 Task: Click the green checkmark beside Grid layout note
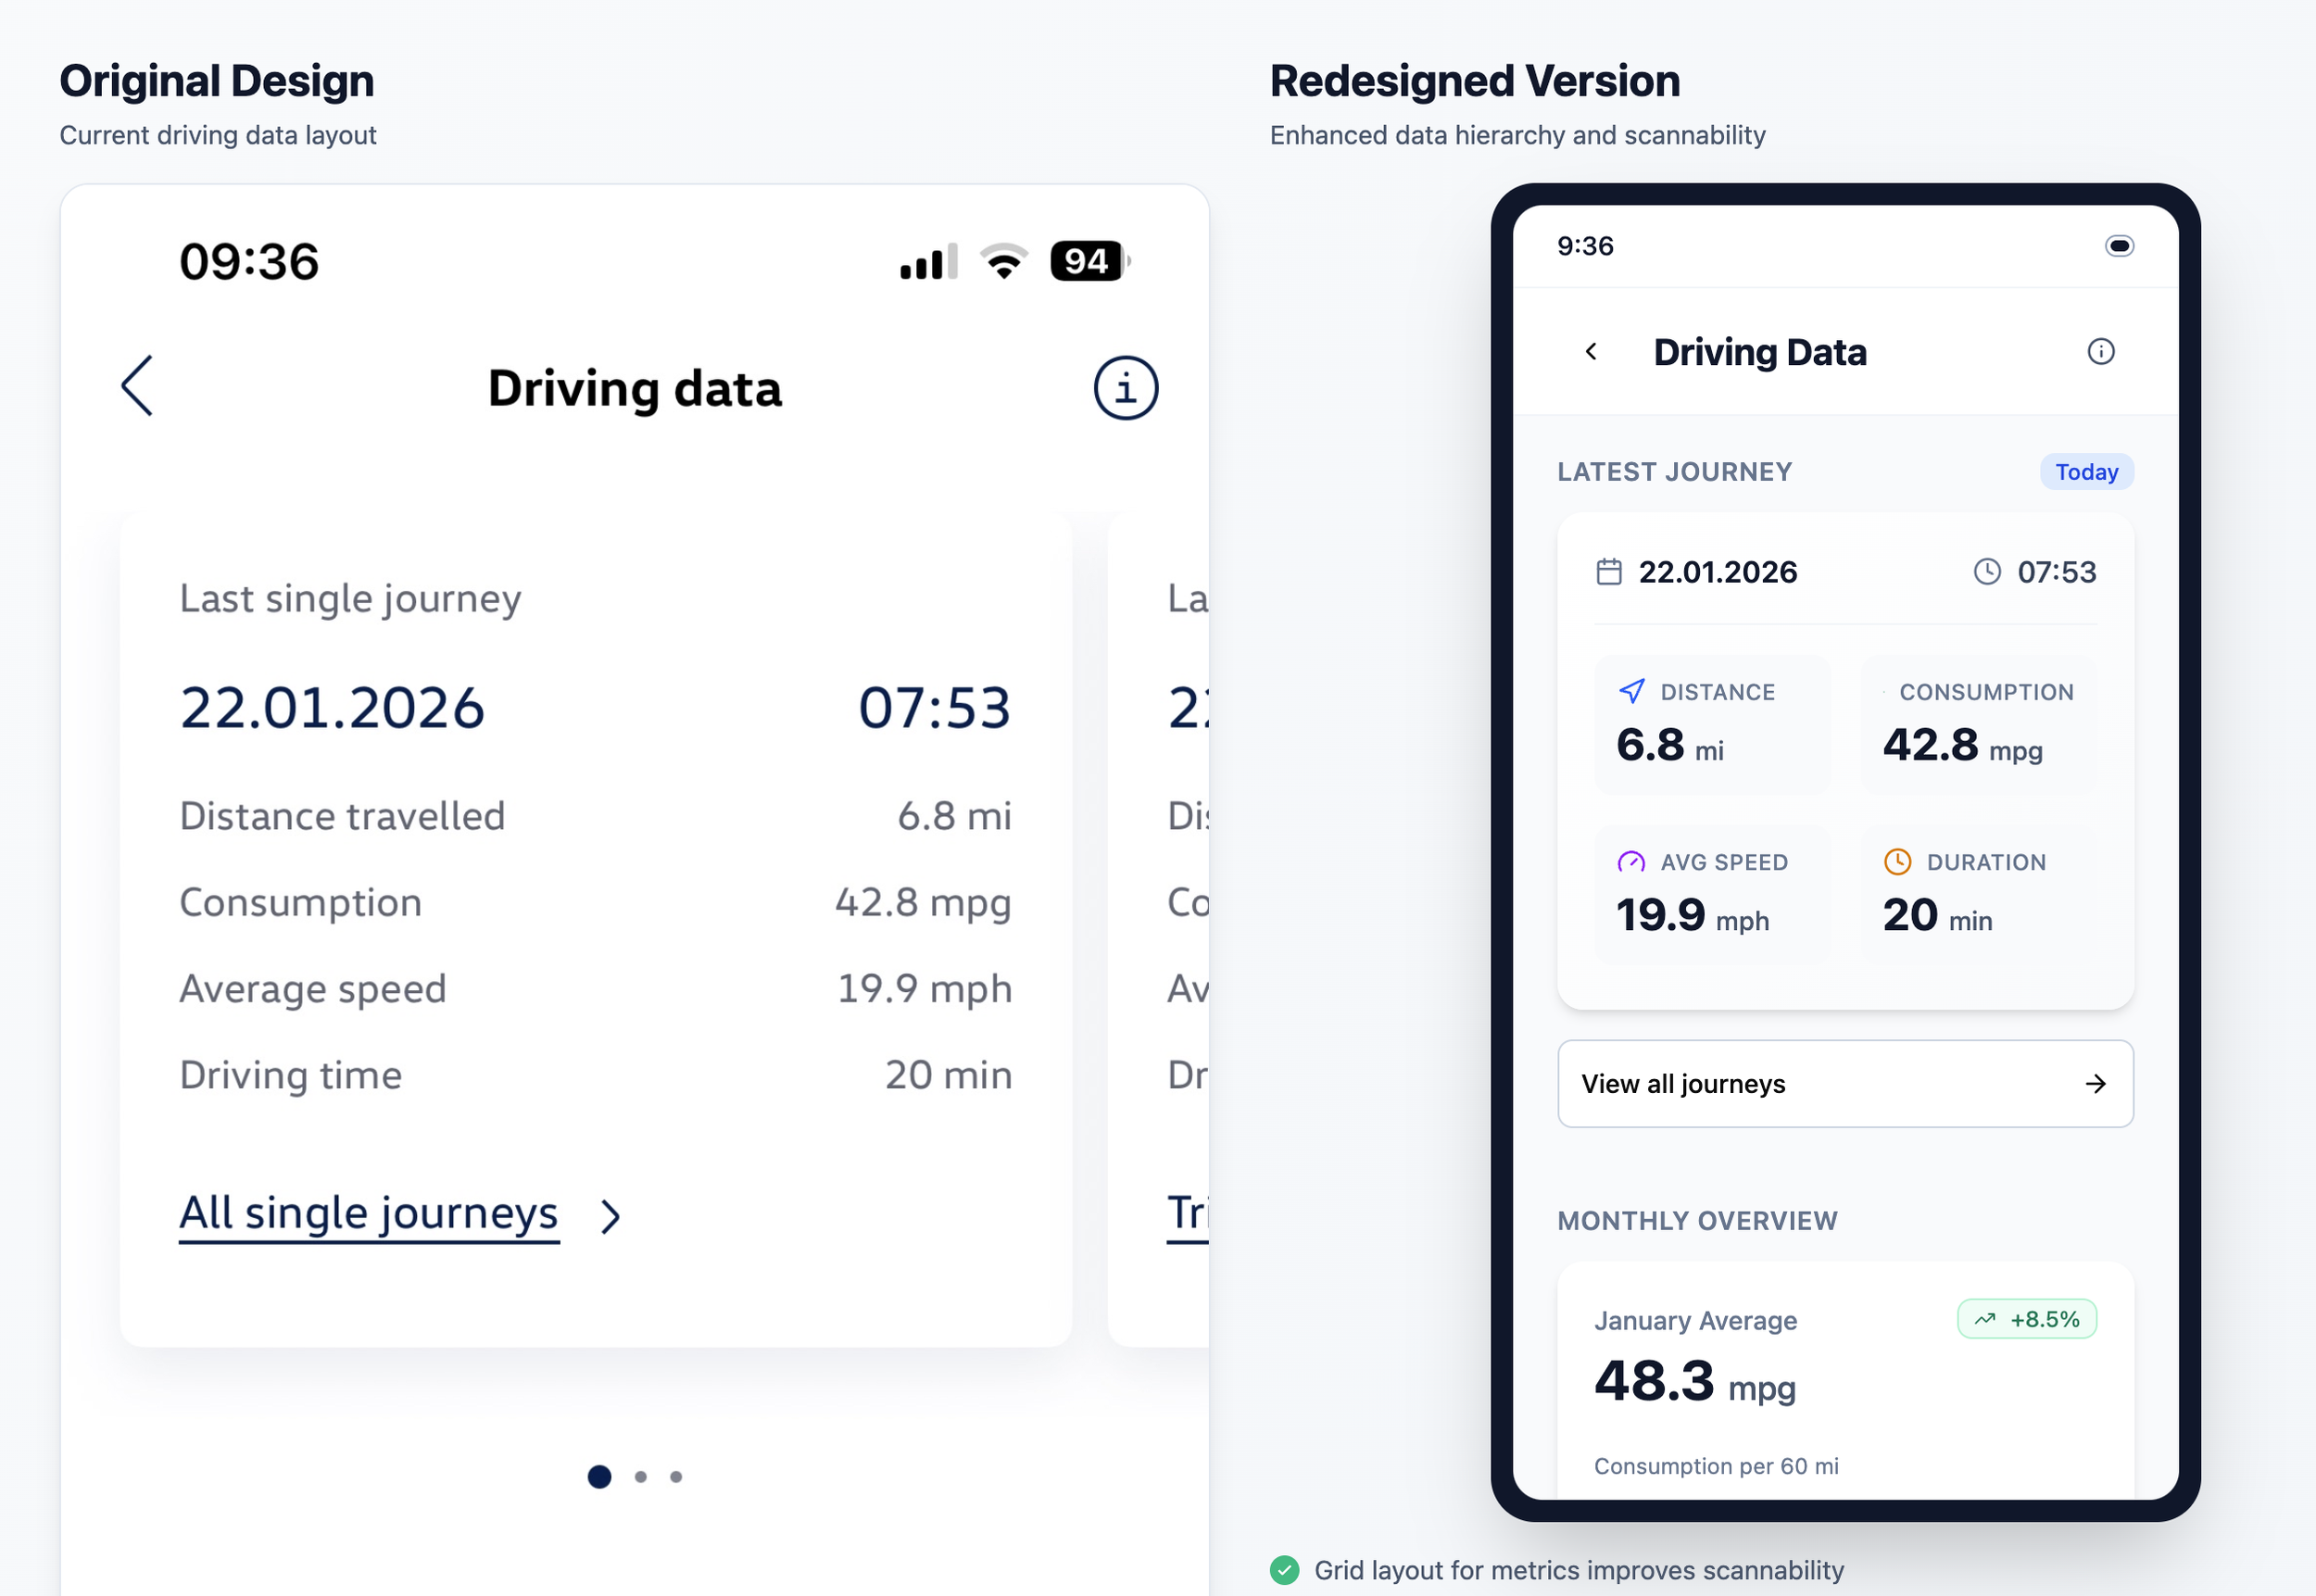coord(1284,1570)
